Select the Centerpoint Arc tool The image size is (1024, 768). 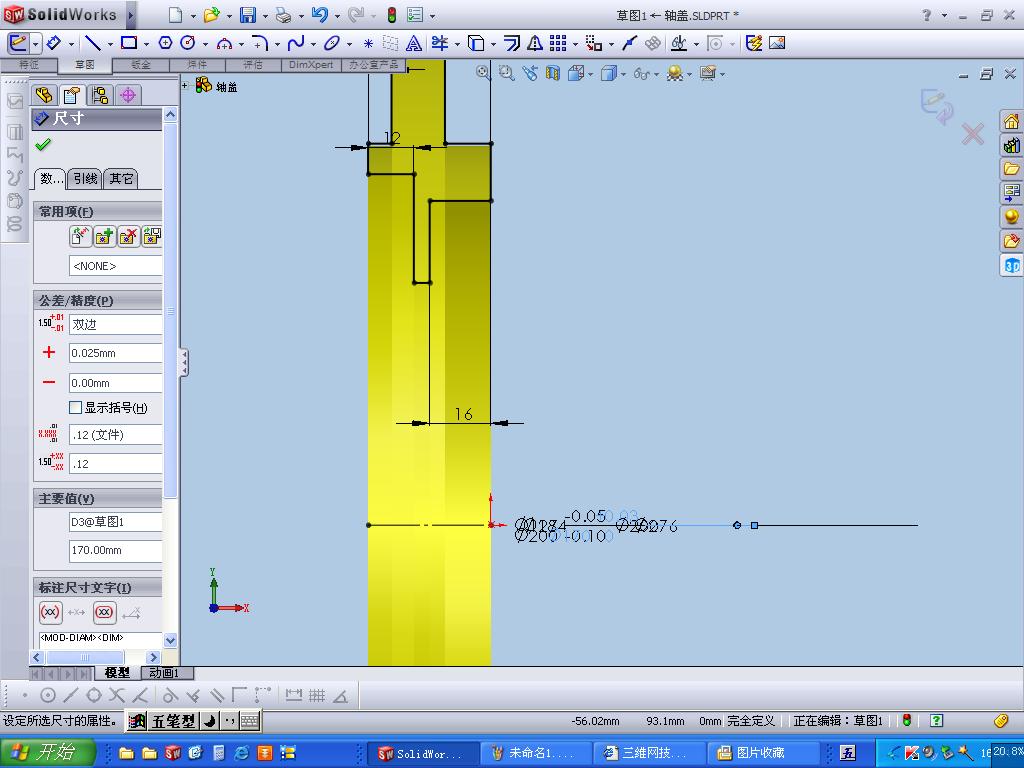[224, 44]
